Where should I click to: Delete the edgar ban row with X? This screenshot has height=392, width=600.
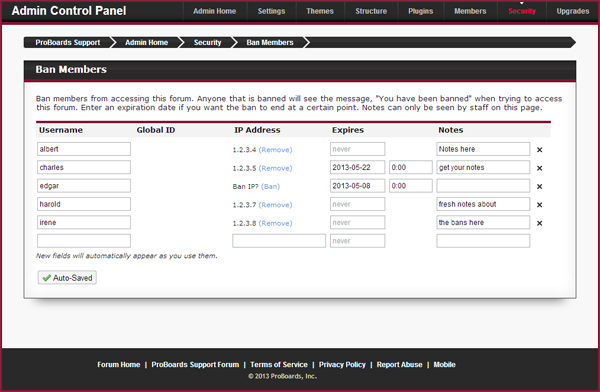click(539, 186)
